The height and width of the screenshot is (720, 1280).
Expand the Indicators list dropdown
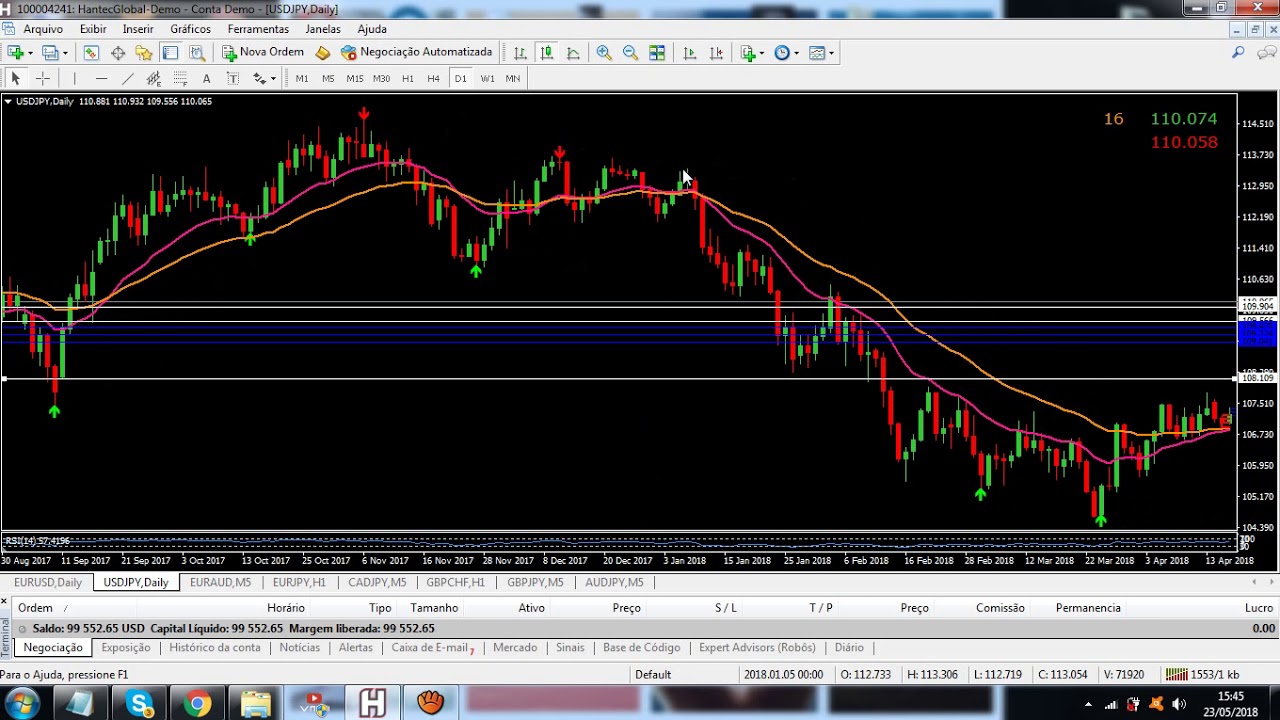click(x=761, y=53)
